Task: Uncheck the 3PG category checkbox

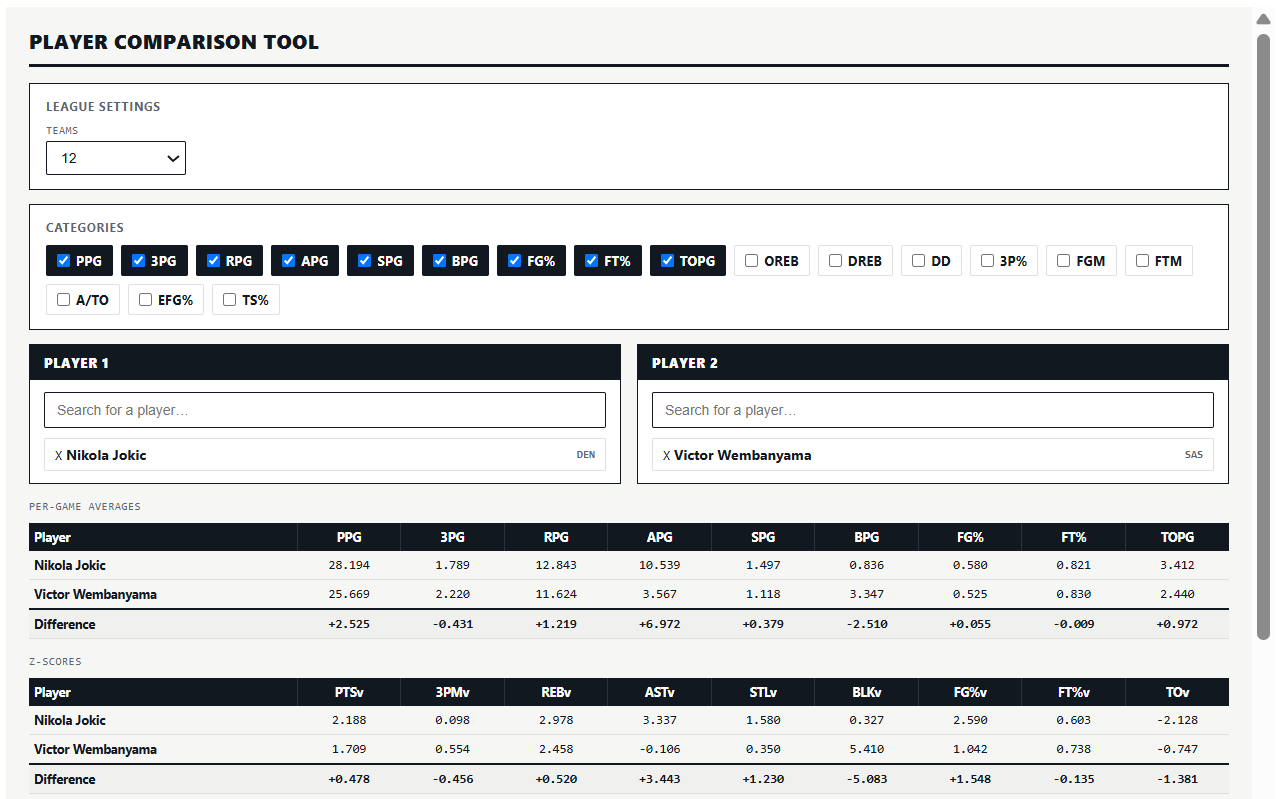Action: click(x=139, y=261)
